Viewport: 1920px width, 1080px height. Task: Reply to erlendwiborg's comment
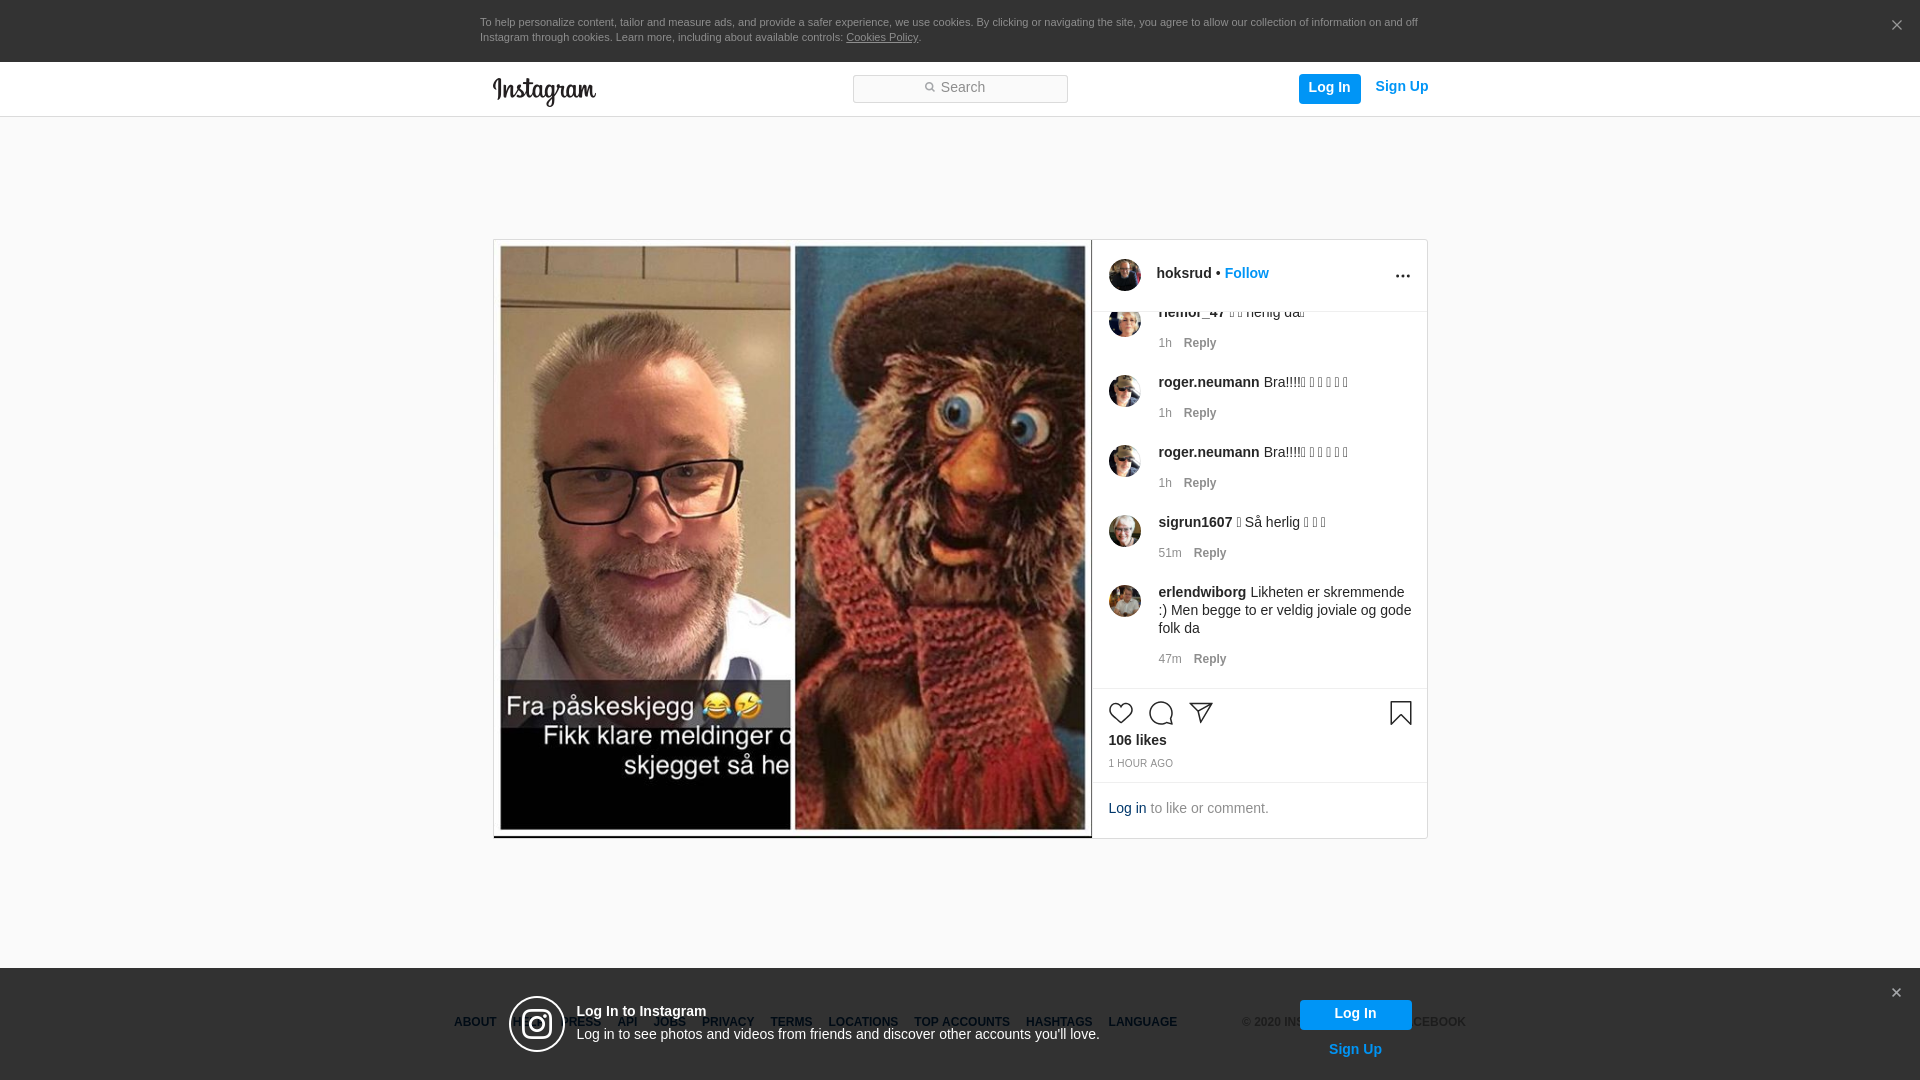(x=1209, y=659)
